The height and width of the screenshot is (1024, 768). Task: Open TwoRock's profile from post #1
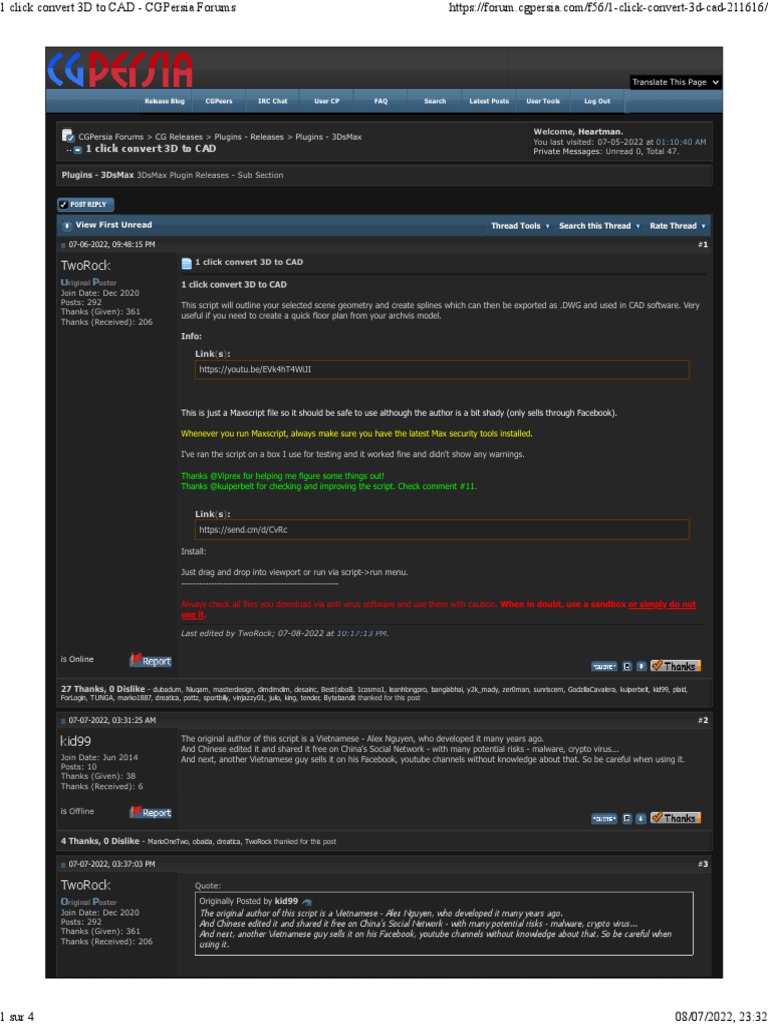[86, 266]
